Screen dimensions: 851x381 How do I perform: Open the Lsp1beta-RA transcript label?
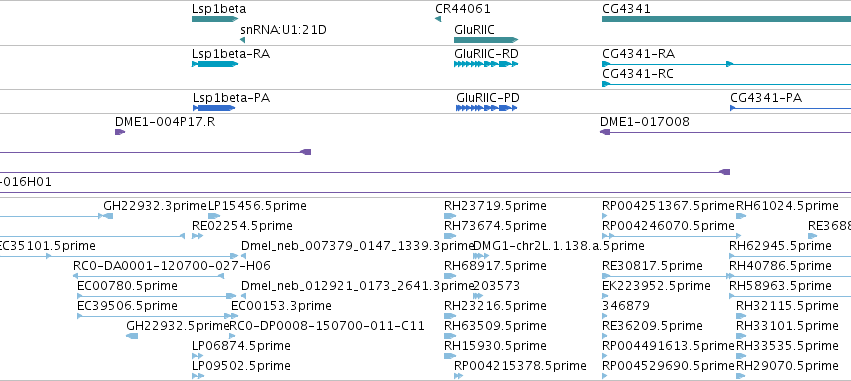tap(231, 54)
